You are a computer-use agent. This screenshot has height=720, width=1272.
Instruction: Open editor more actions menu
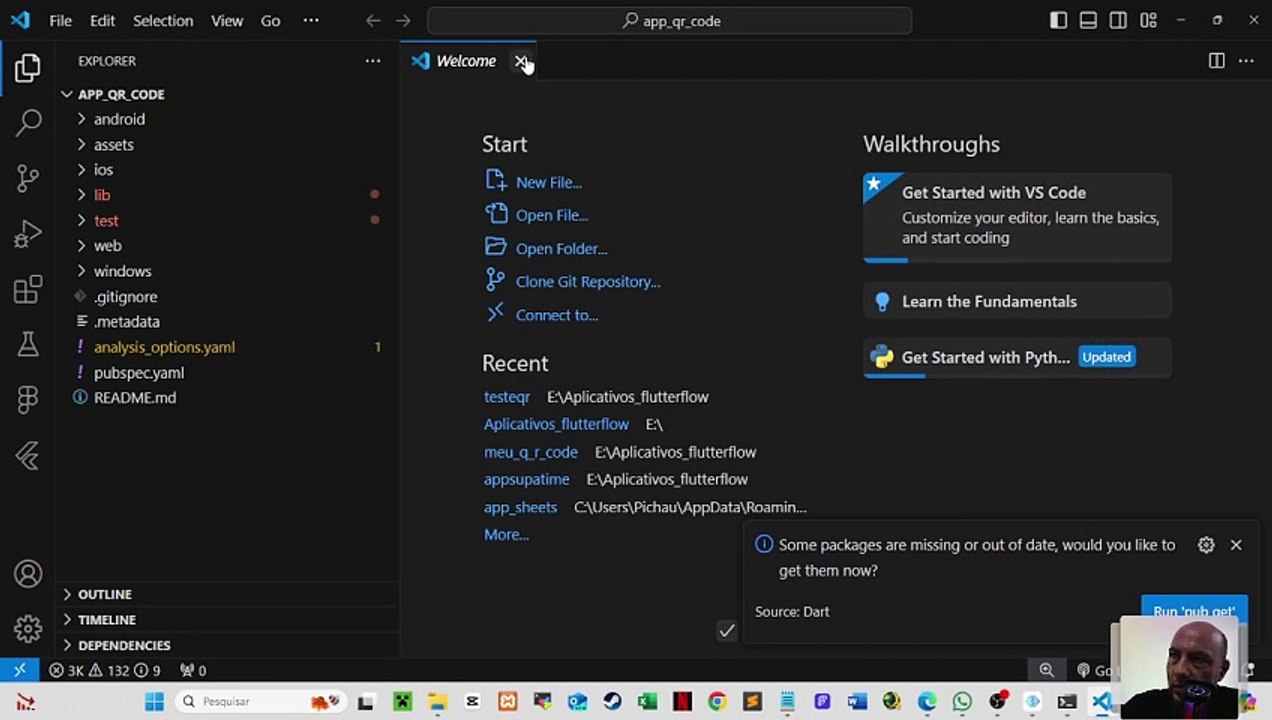[1246, 61]
